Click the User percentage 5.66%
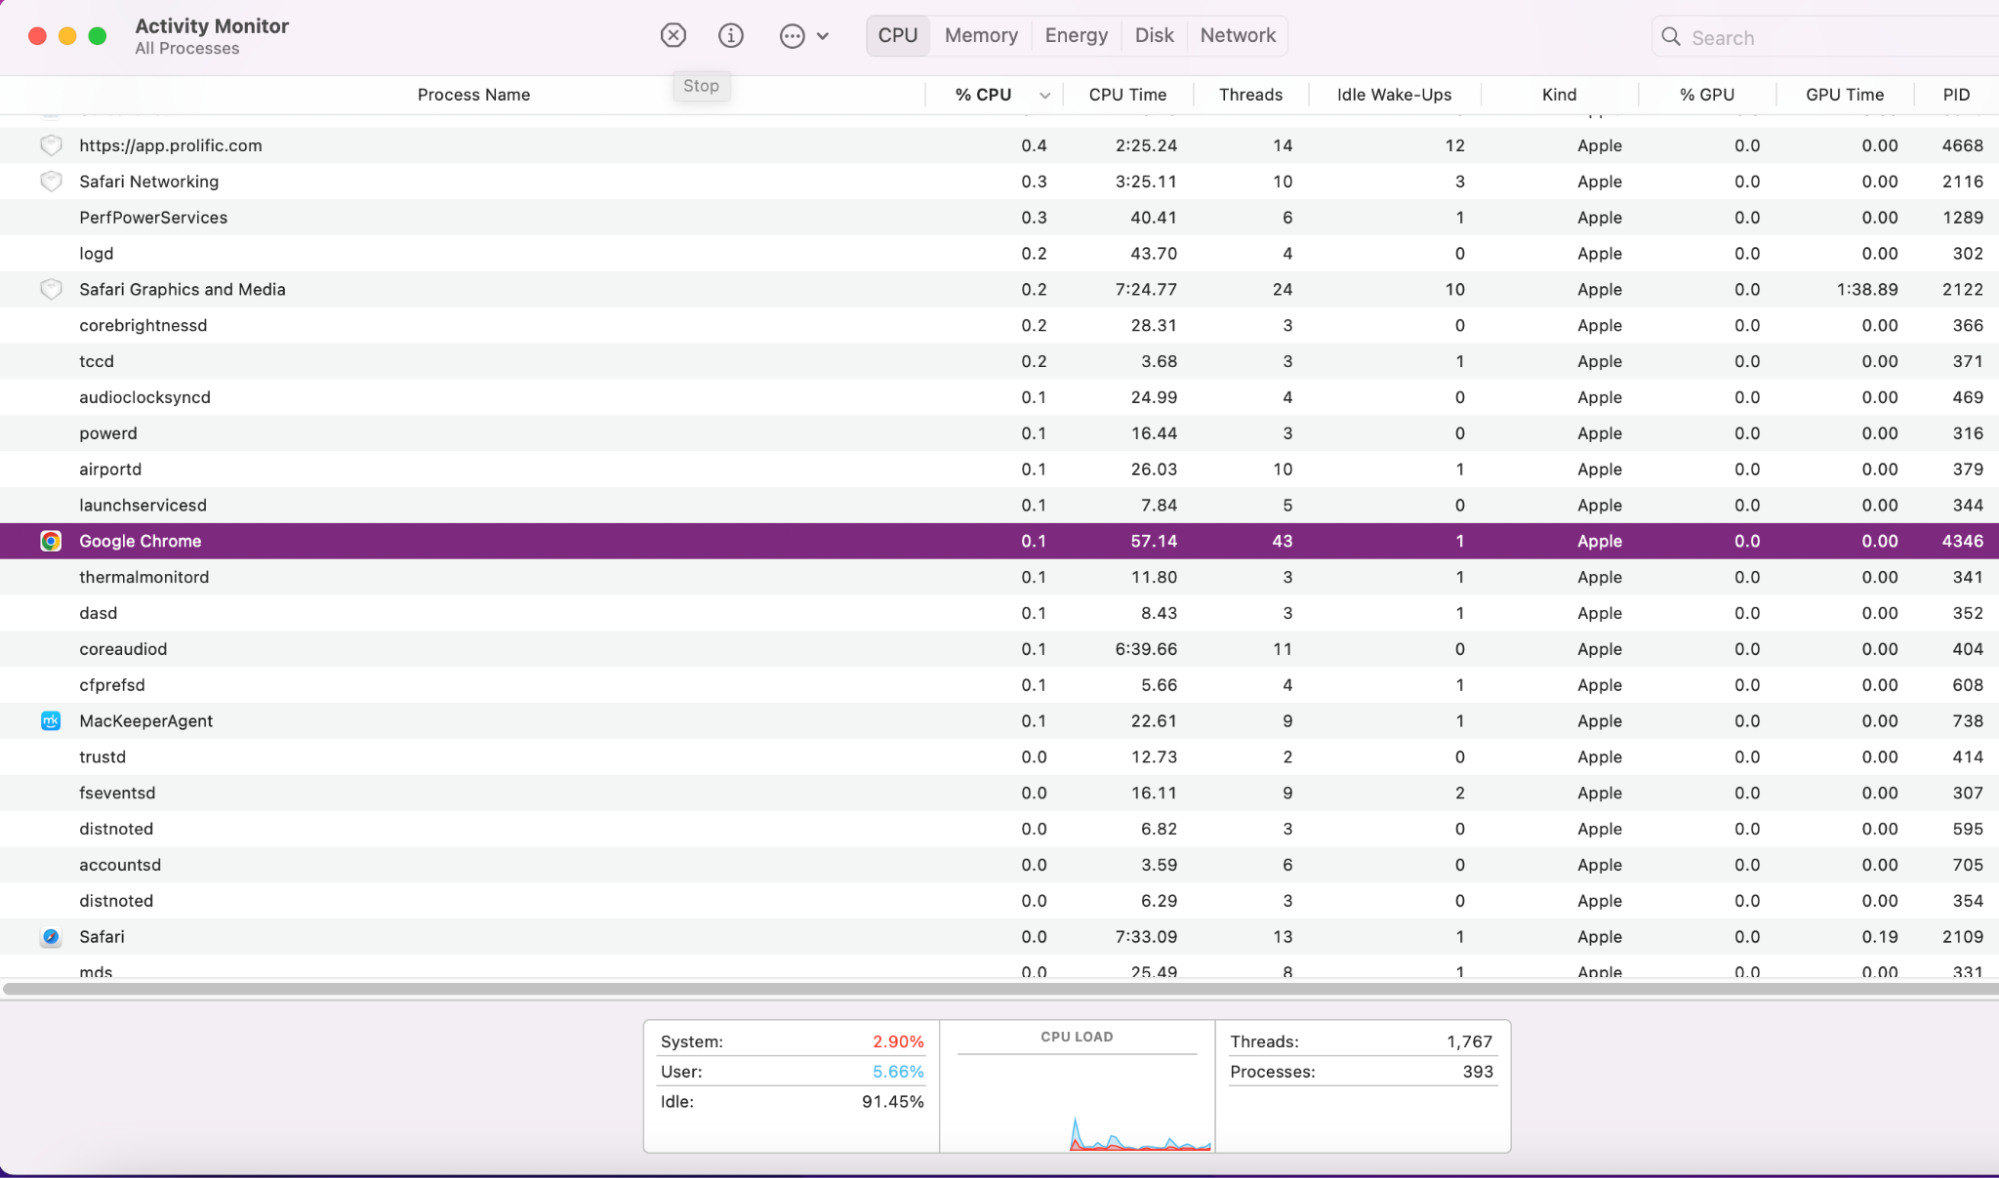This screenshot has height=1179, width=1999. [x=898, y=1071]
